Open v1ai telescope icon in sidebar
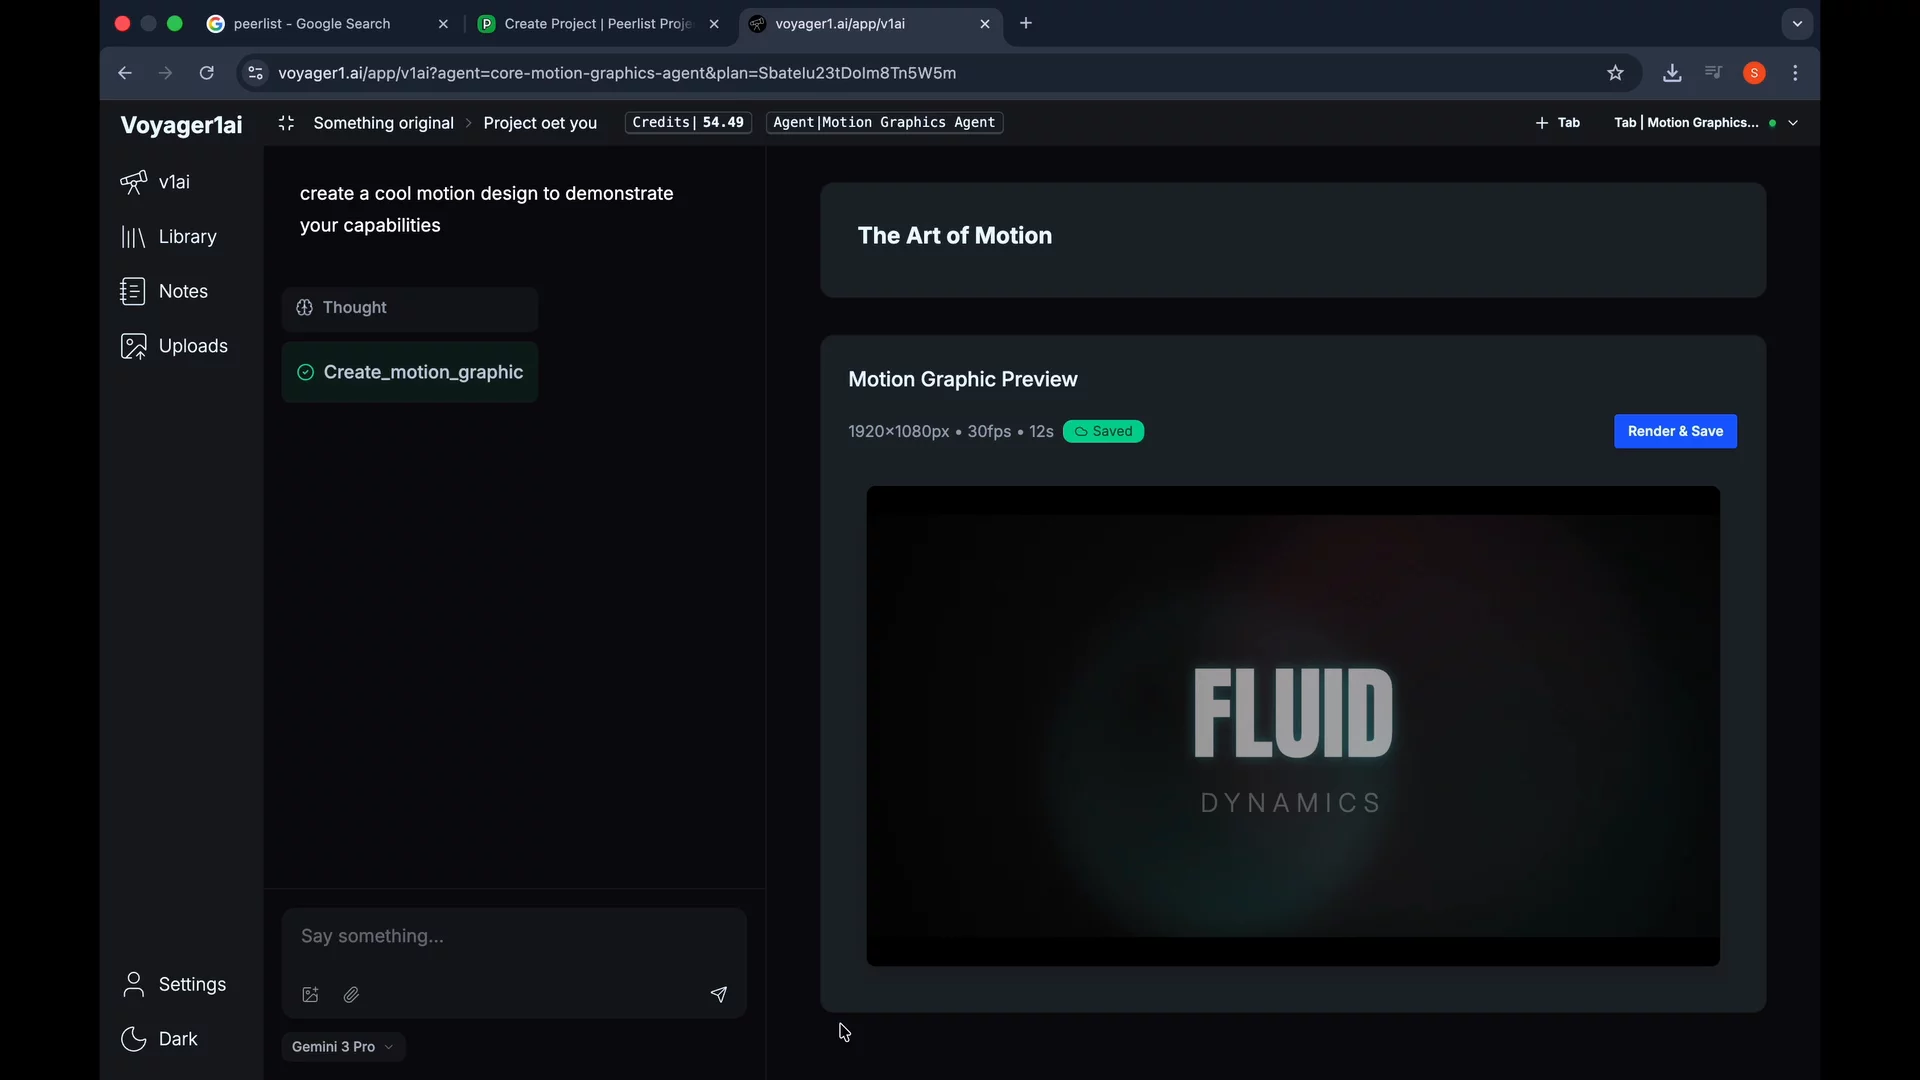 (133, 182)
